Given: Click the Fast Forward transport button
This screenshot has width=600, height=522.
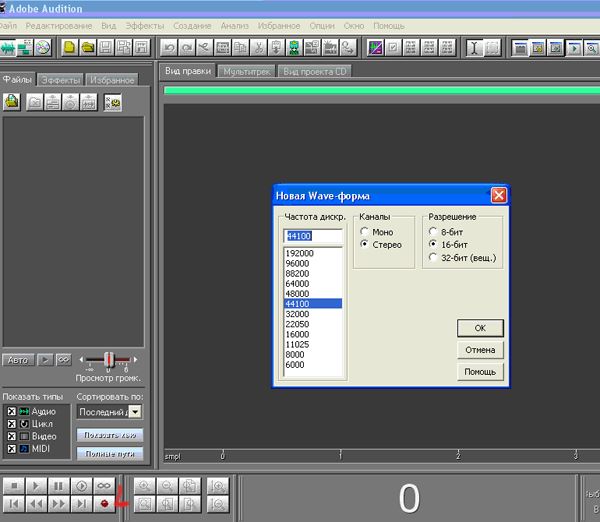Looking at the screenshot, I should tap(59, 504).
